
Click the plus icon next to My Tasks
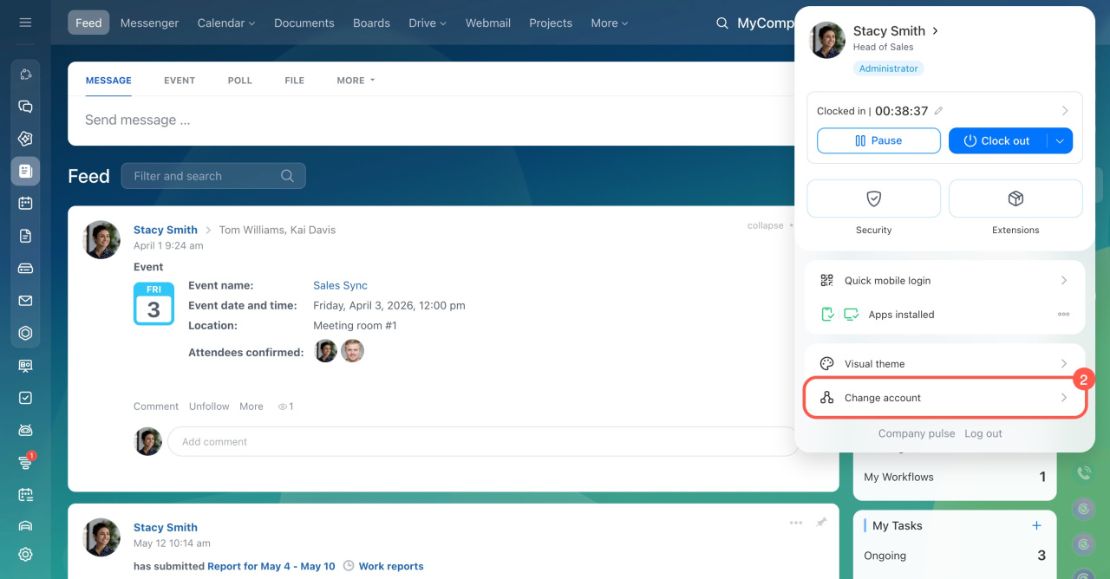coord(1036,525)
